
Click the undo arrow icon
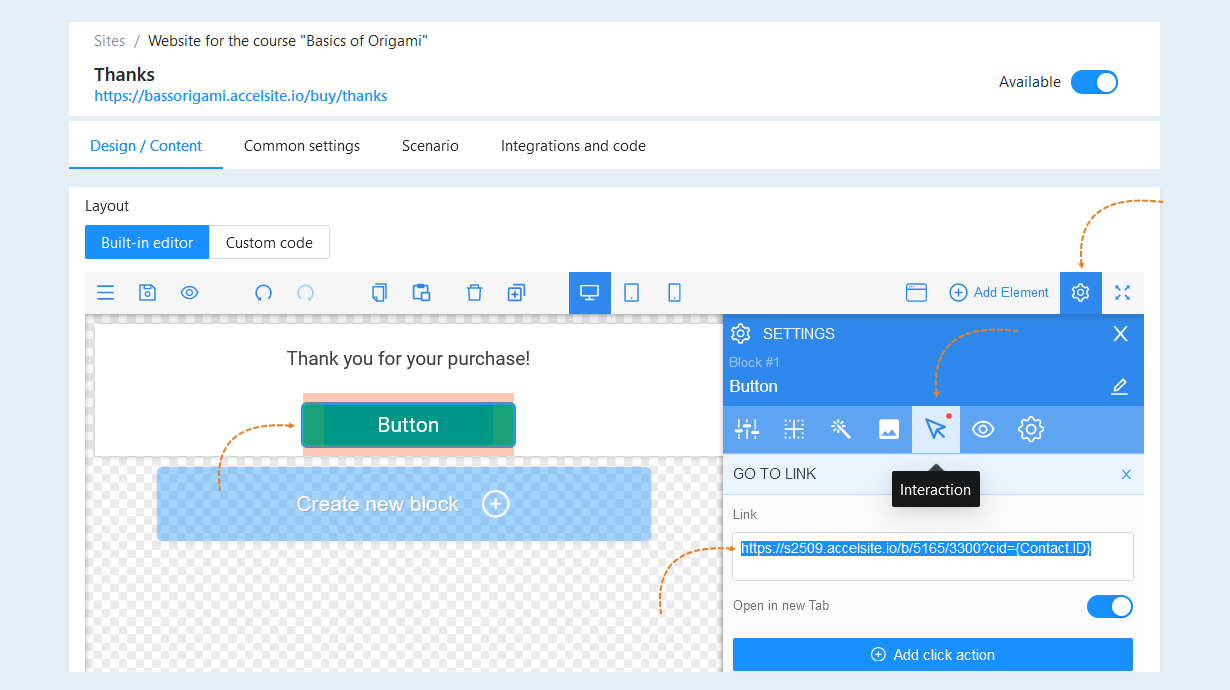coord(263,293)
